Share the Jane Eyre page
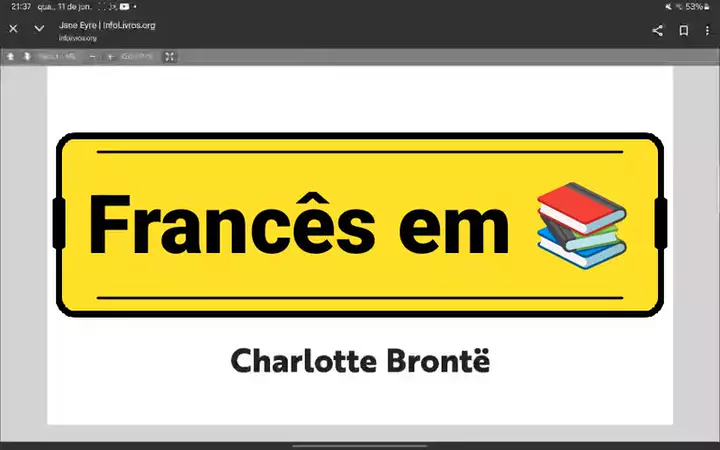720x450 pixels. 657,30
